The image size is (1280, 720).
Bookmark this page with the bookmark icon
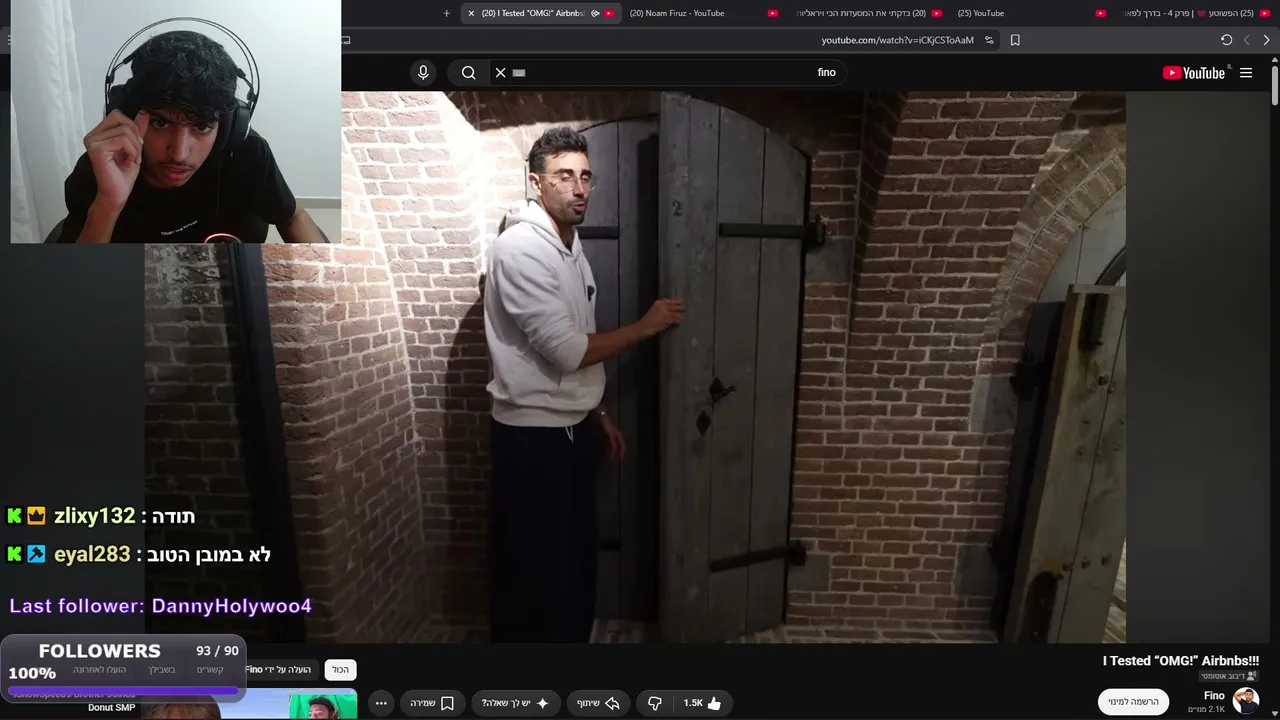1015,40
